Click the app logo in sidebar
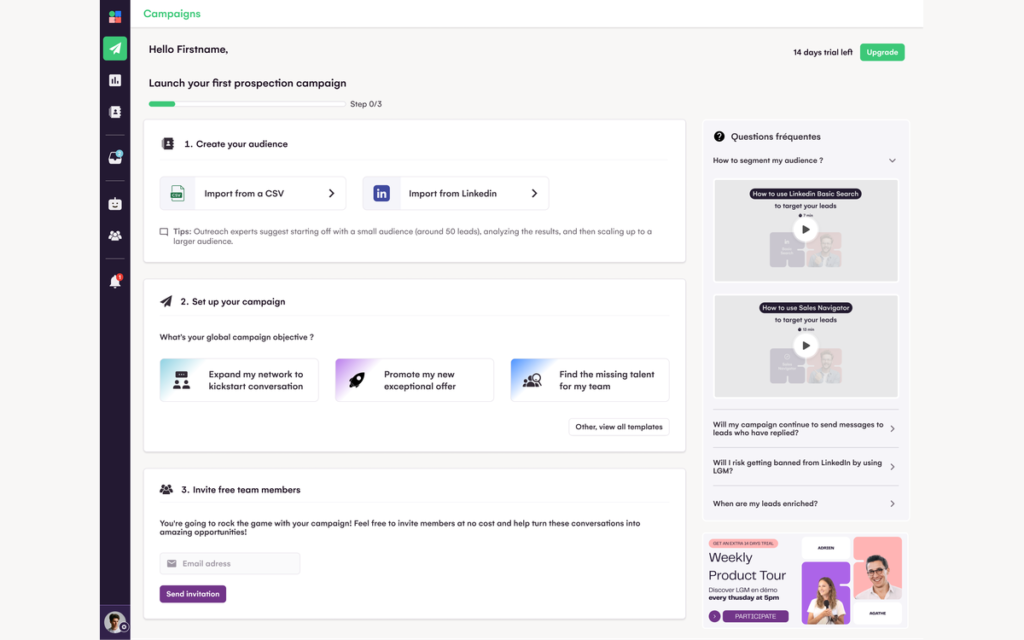 (115, 16)
